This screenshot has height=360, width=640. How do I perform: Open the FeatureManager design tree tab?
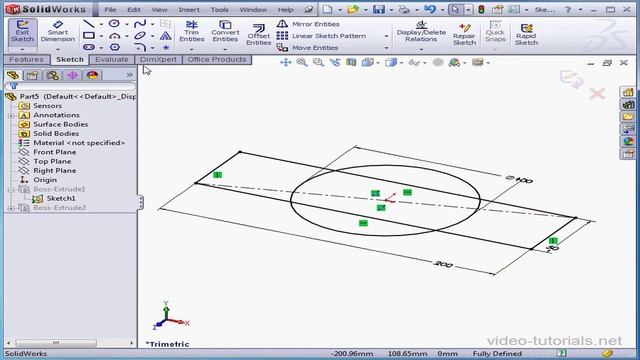13,75
